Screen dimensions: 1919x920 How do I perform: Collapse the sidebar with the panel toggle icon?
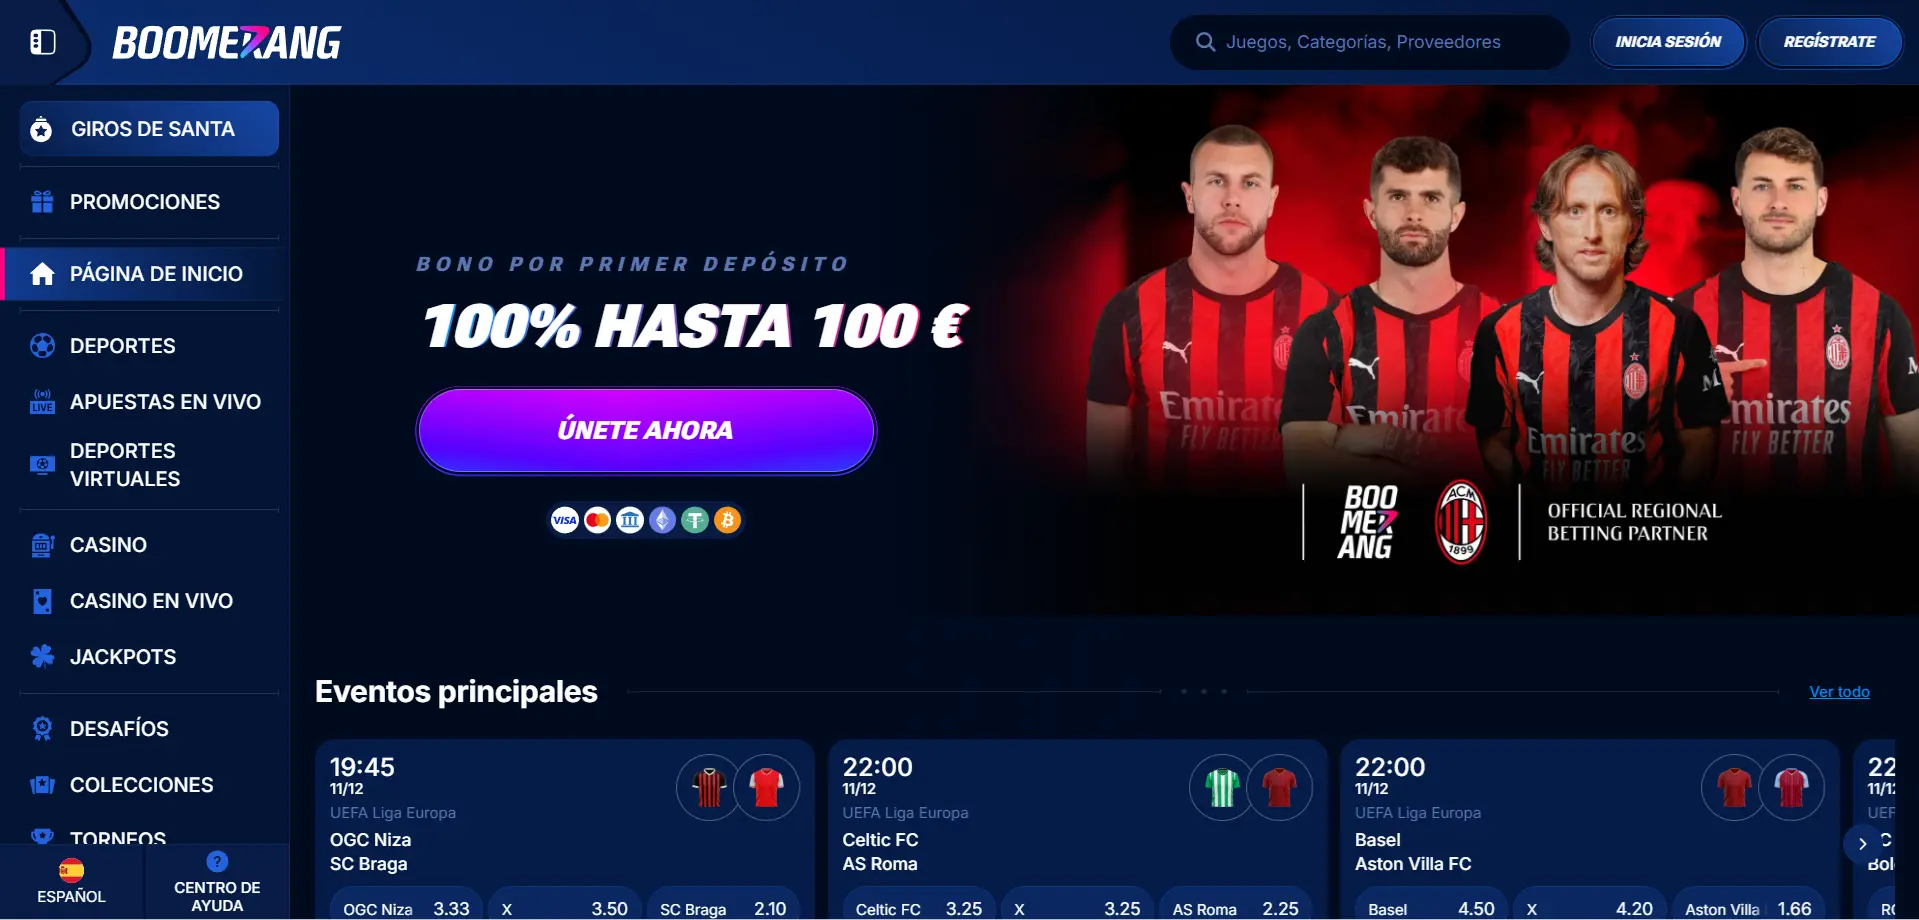tap(43, 42)
